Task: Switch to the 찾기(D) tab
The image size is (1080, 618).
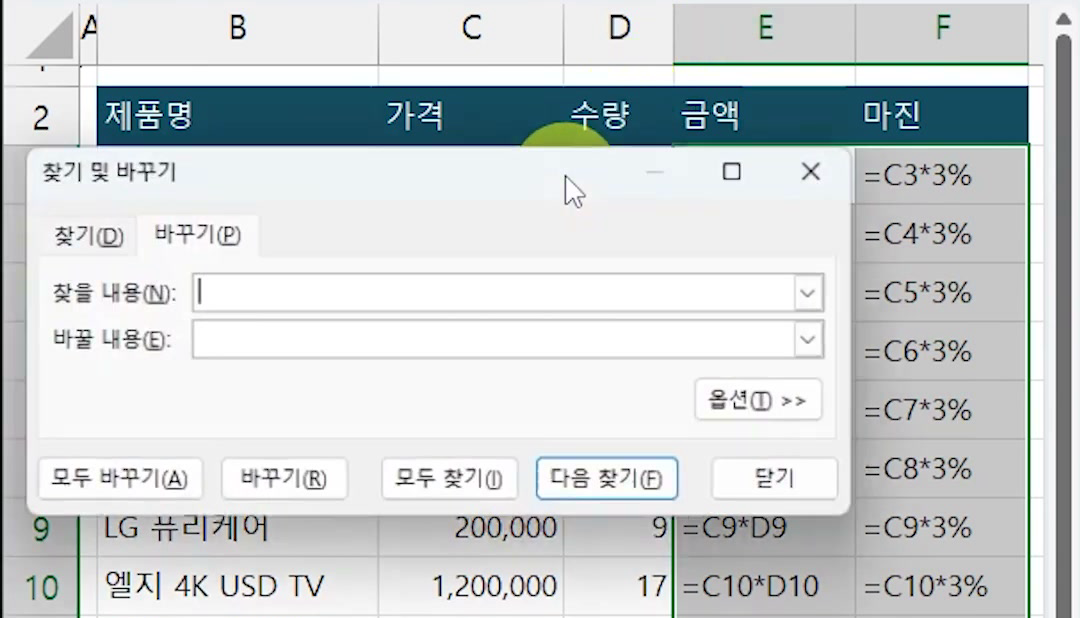Action: (x=89, y=236)
